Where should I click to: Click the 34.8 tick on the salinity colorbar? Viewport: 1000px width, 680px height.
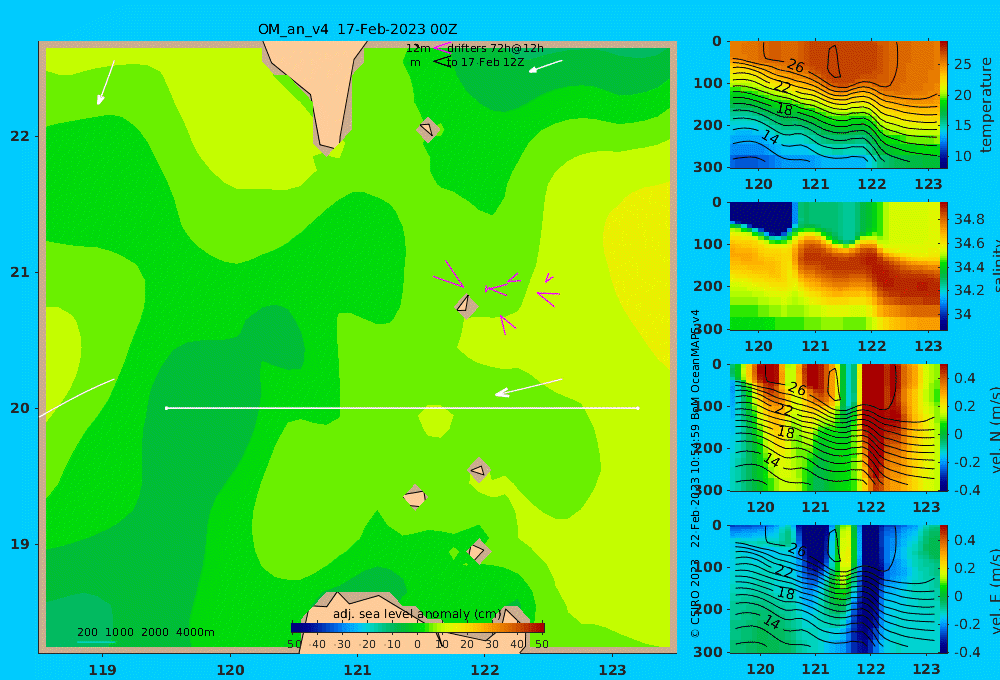969,219
